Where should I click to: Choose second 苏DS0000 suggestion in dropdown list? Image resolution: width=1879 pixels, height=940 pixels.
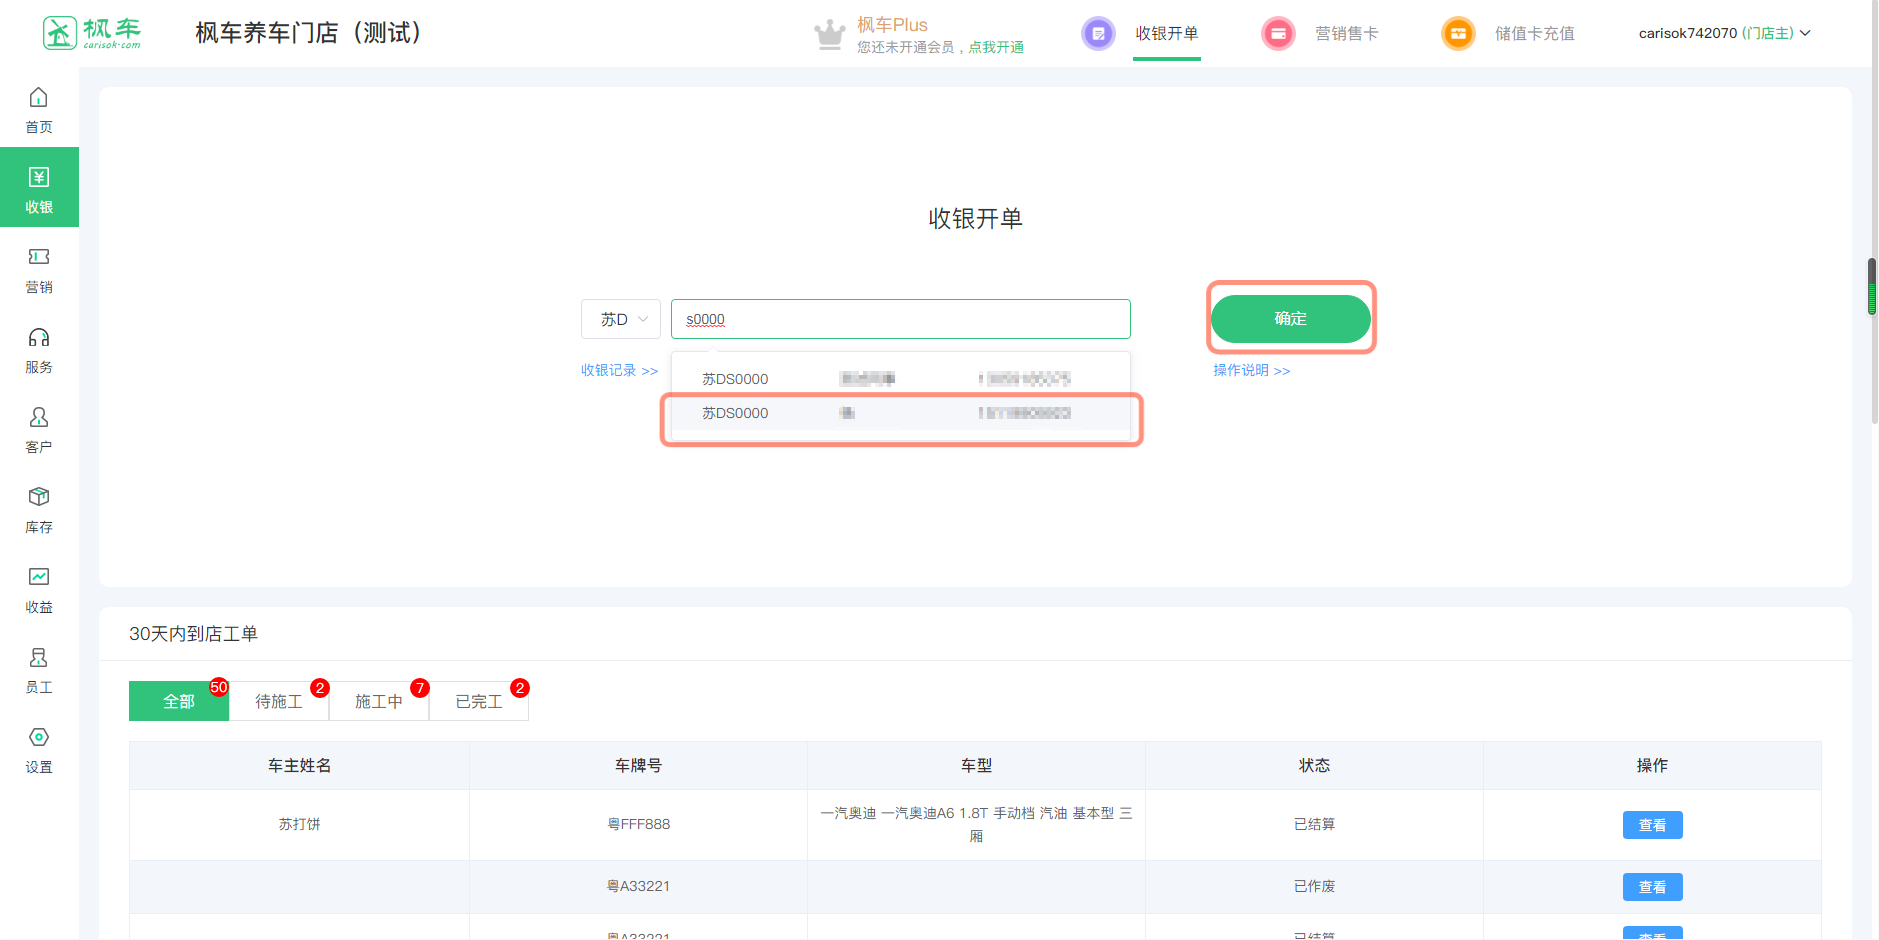pos(900,413)
